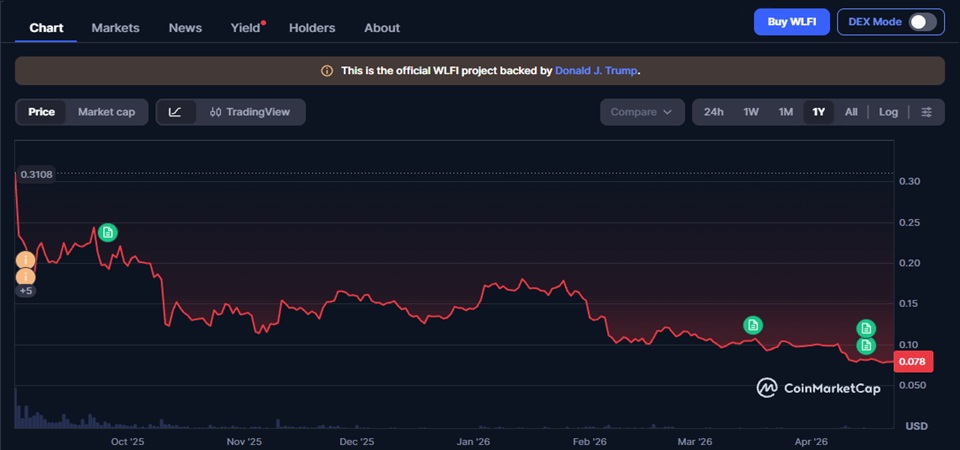960x450 pixels.
Task: Open chart settings sliders icon
Action: tap(927, 112)
